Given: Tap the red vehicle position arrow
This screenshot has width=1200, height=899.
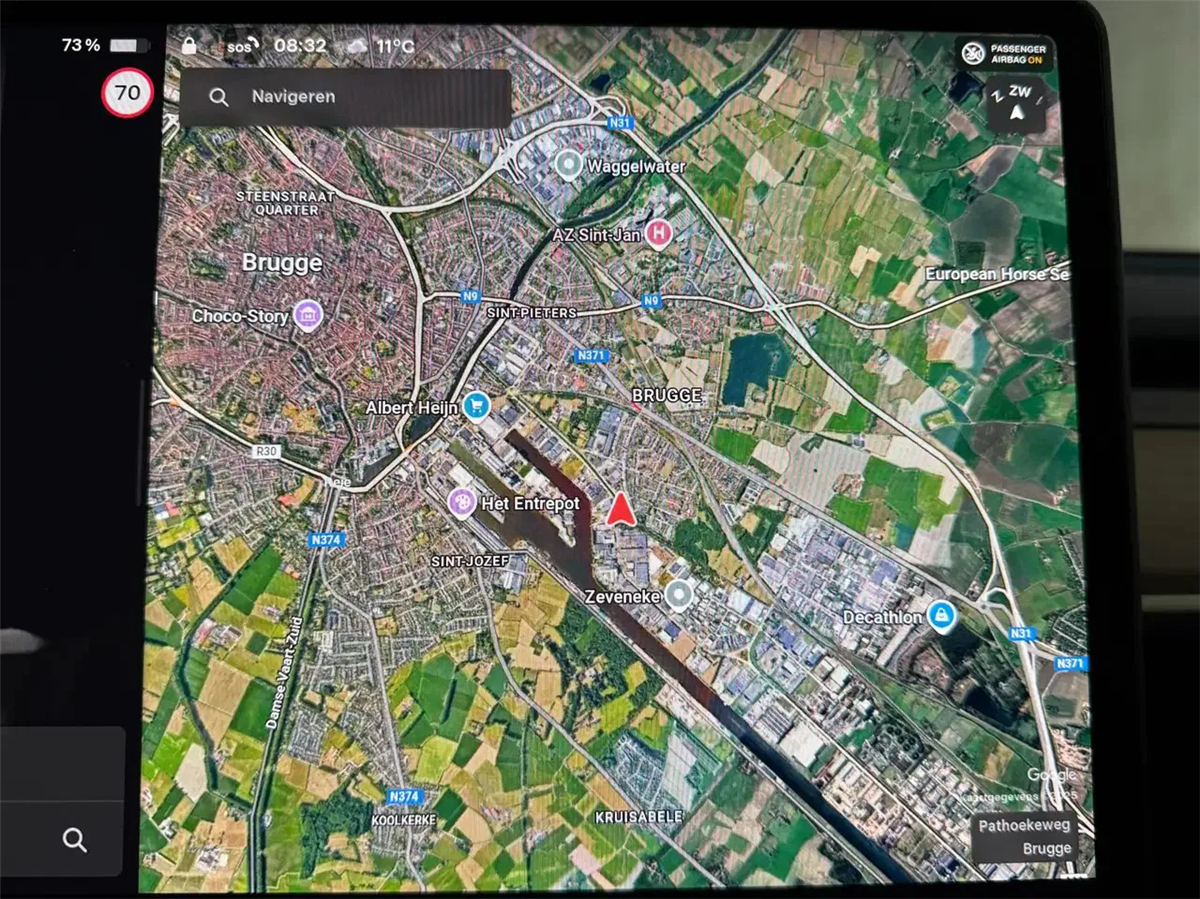Looking at the screenshot, I should [x=620, y=510].
